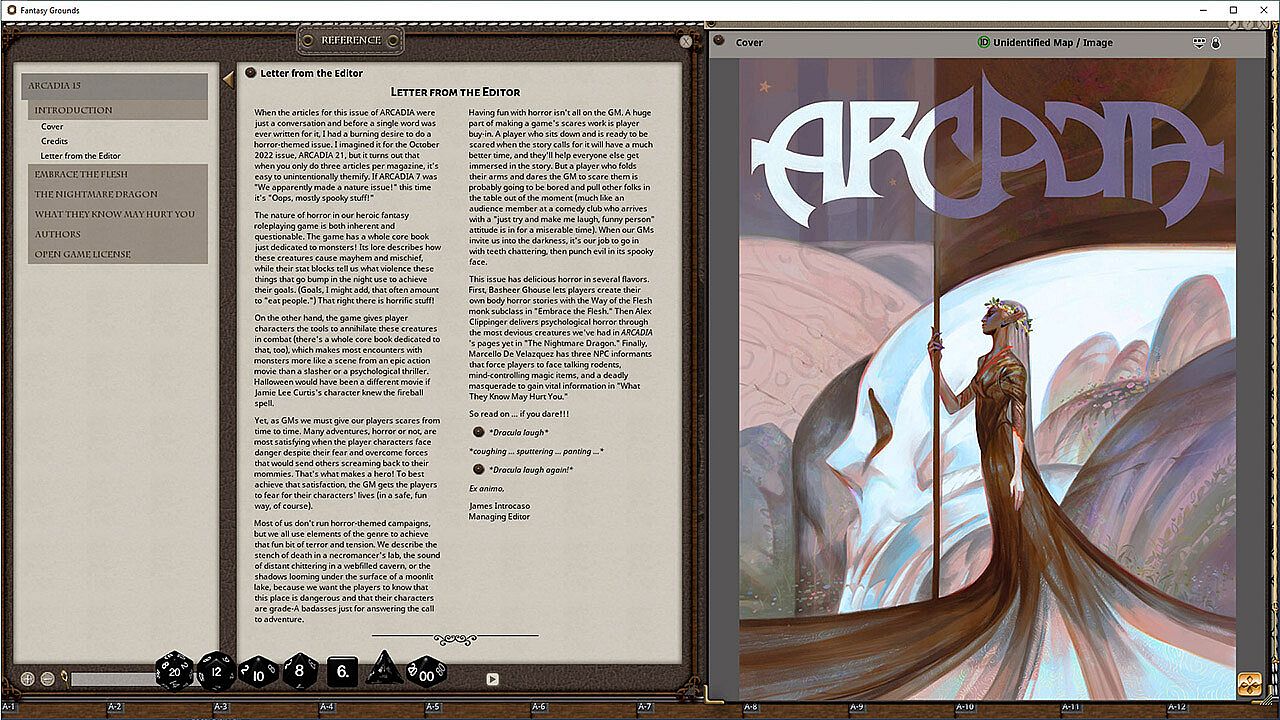Minimize the Fantasy Grounds window
The height and width of the screenshot is (720, 1280).
tap(1205, 10)
